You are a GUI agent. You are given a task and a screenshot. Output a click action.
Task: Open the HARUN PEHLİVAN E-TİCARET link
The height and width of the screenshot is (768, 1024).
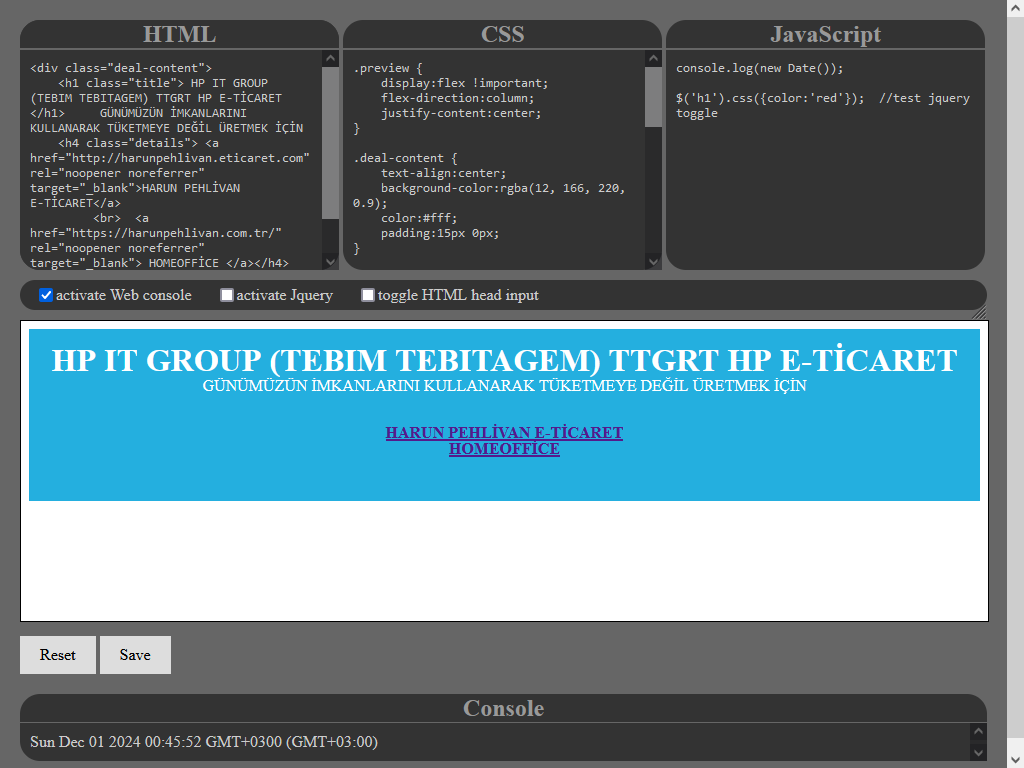pos(504,433)
